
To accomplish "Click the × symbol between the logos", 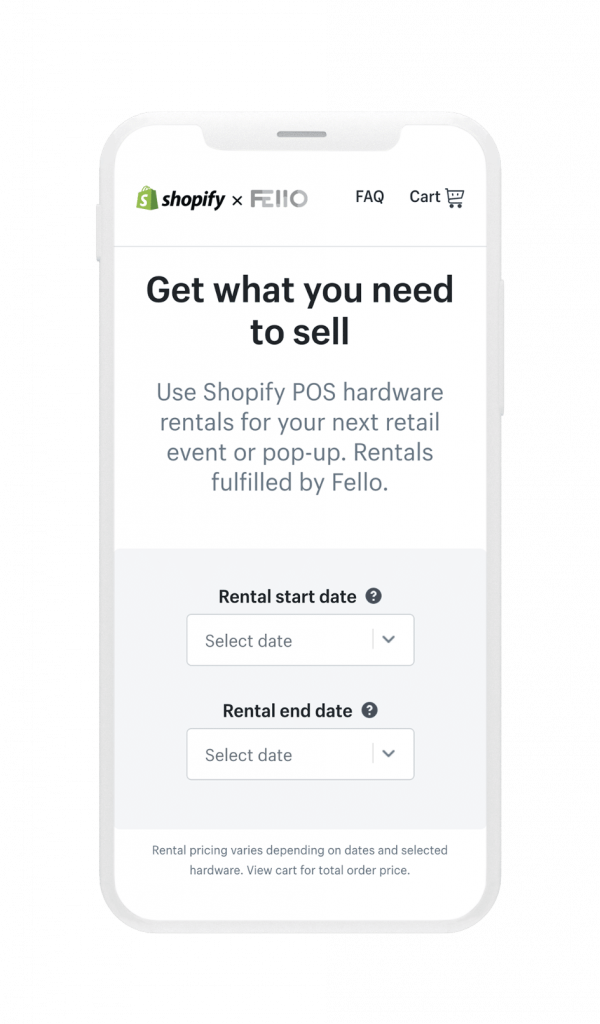I will [x=237, y=200].
